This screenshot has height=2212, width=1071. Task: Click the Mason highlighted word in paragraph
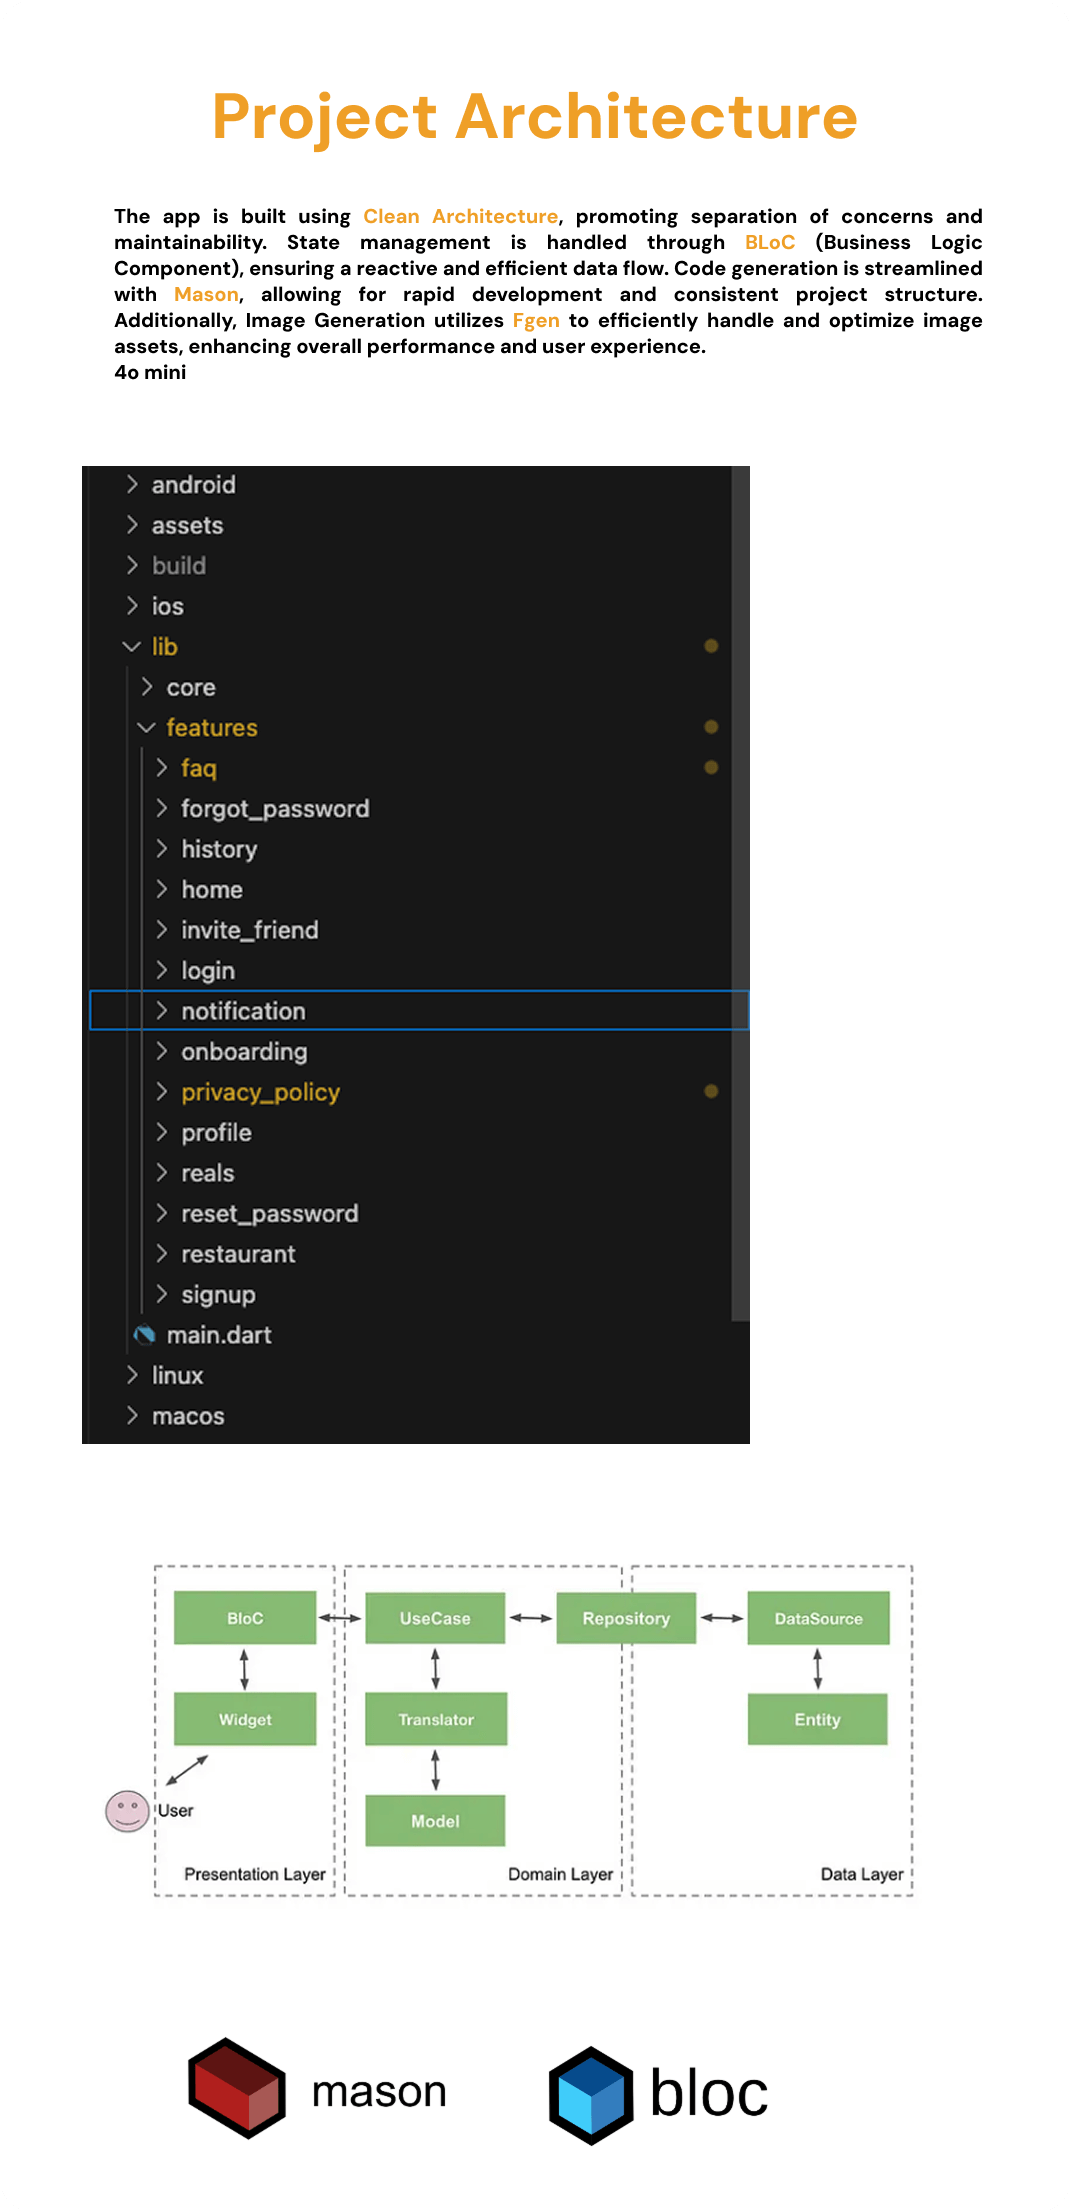[x=206, y=295]
